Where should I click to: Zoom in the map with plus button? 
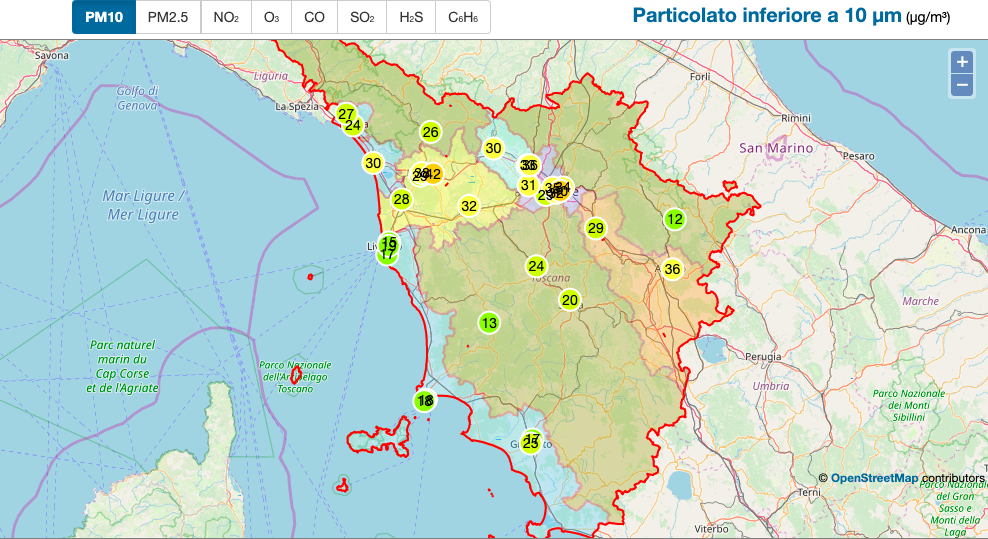coord(962,62)
